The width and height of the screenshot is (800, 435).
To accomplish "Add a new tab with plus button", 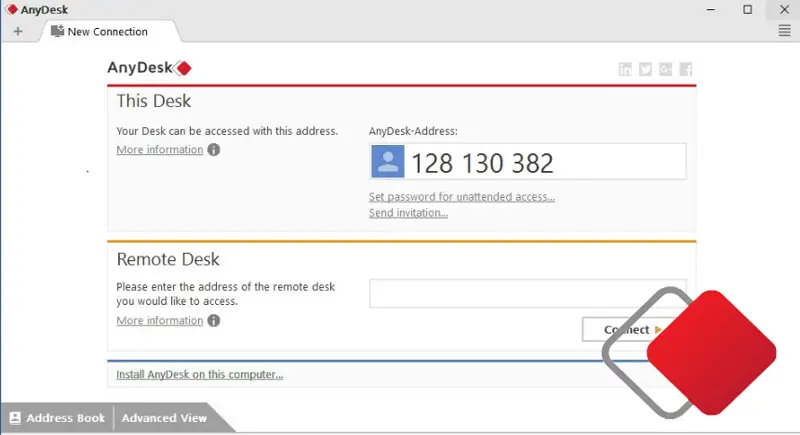I will click(18, 31).
